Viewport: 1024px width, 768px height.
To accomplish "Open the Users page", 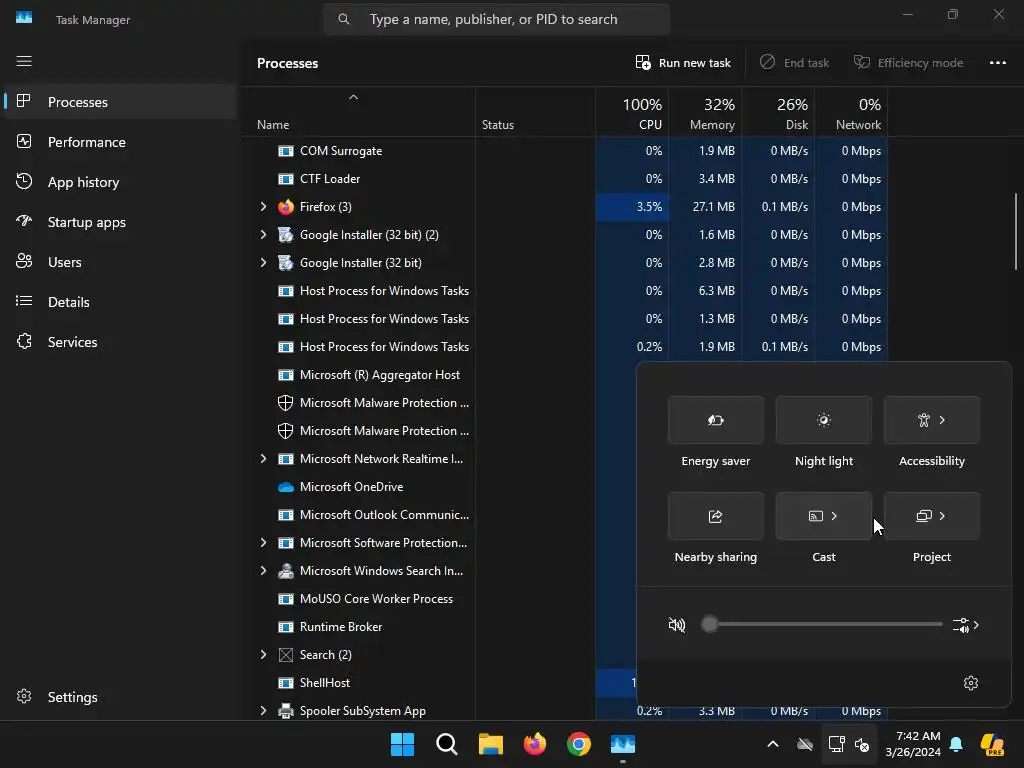I will (120, 262).
